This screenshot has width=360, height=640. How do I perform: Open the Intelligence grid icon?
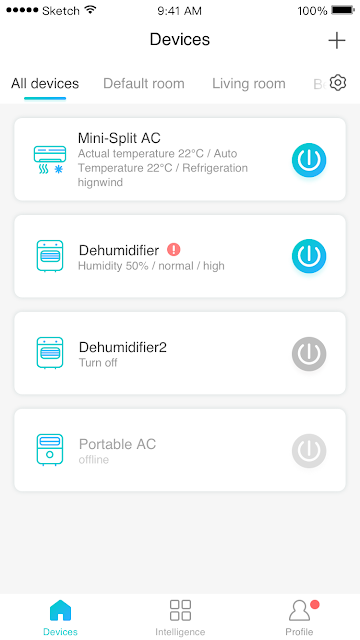[x=180, y=610]
